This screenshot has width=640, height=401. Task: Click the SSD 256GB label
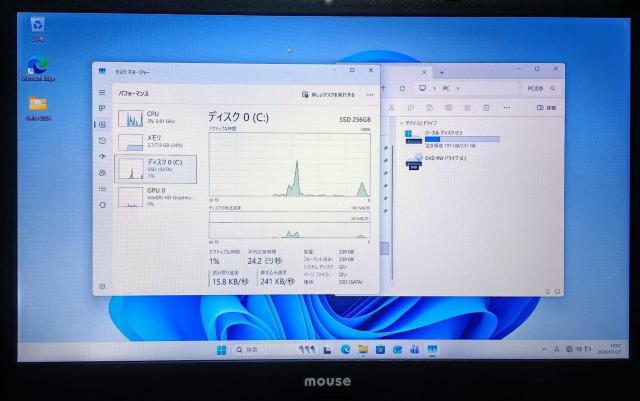[355, 120]
